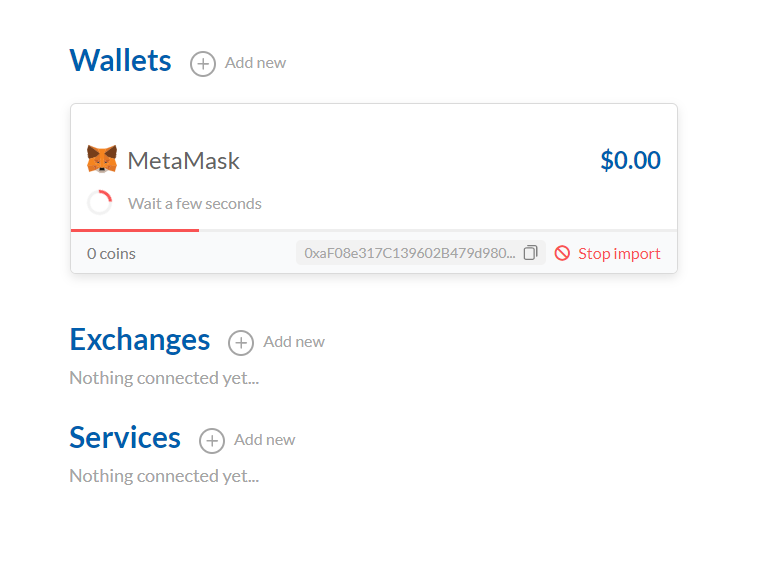Click the $0.00 wallet balance
Image resolution: width=758 pixels, height=578 pixels.
pos(630,160)
